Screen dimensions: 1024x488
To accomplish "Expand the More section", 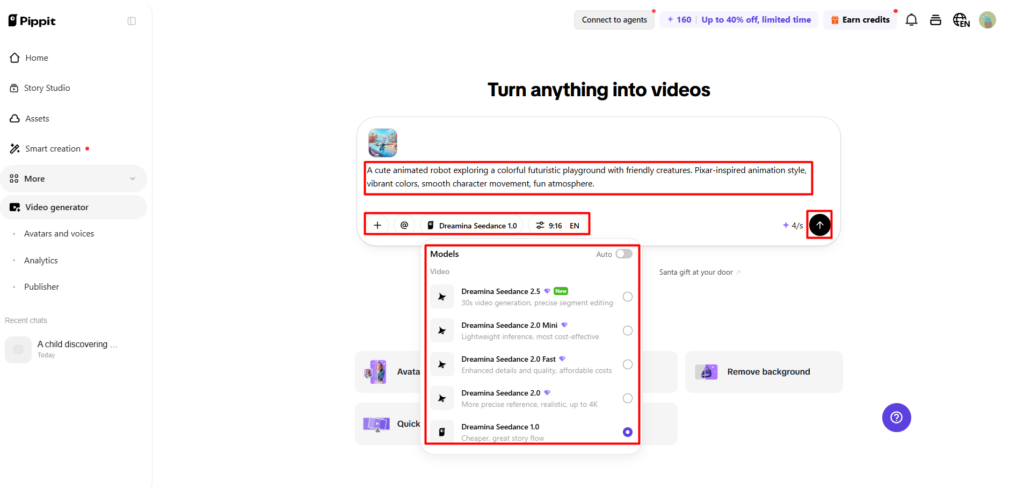I will (73, 178).
